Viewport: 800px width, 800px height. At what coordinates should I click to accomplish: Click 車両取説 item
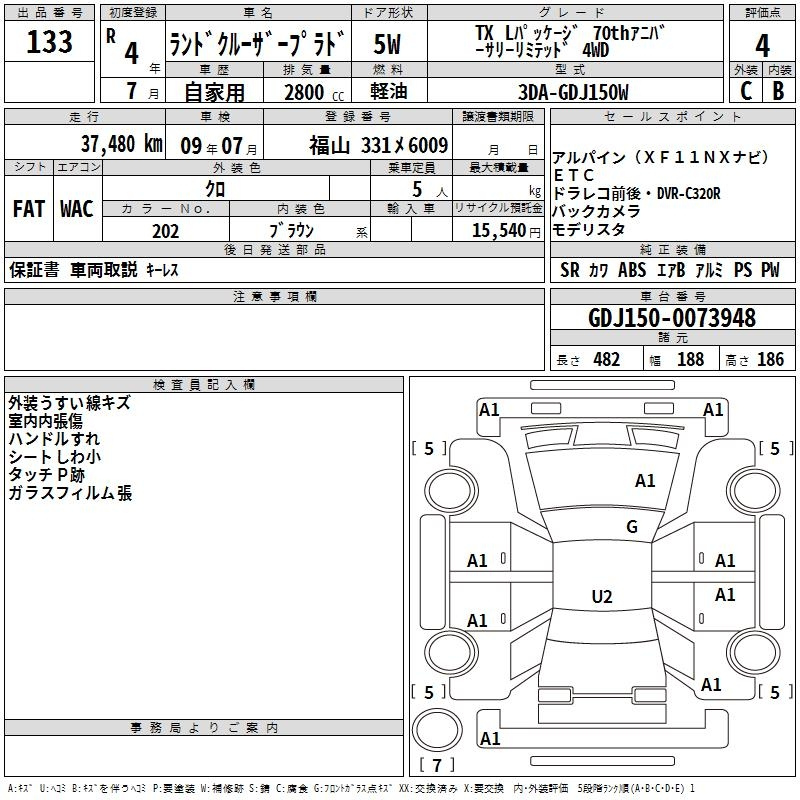[104, 269]
